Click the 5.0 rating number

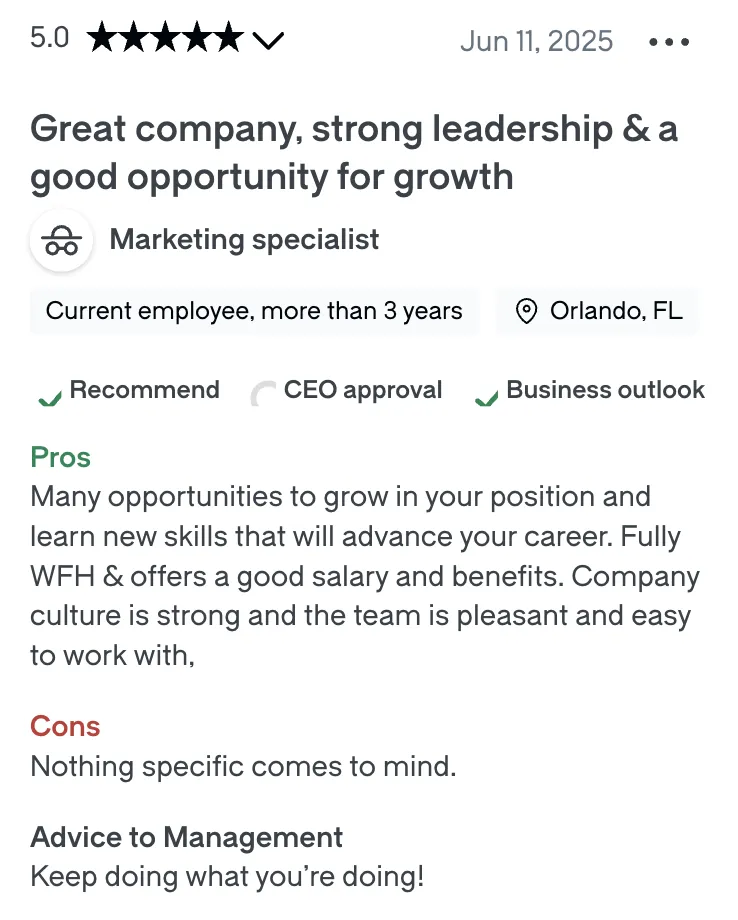(50, 38)
